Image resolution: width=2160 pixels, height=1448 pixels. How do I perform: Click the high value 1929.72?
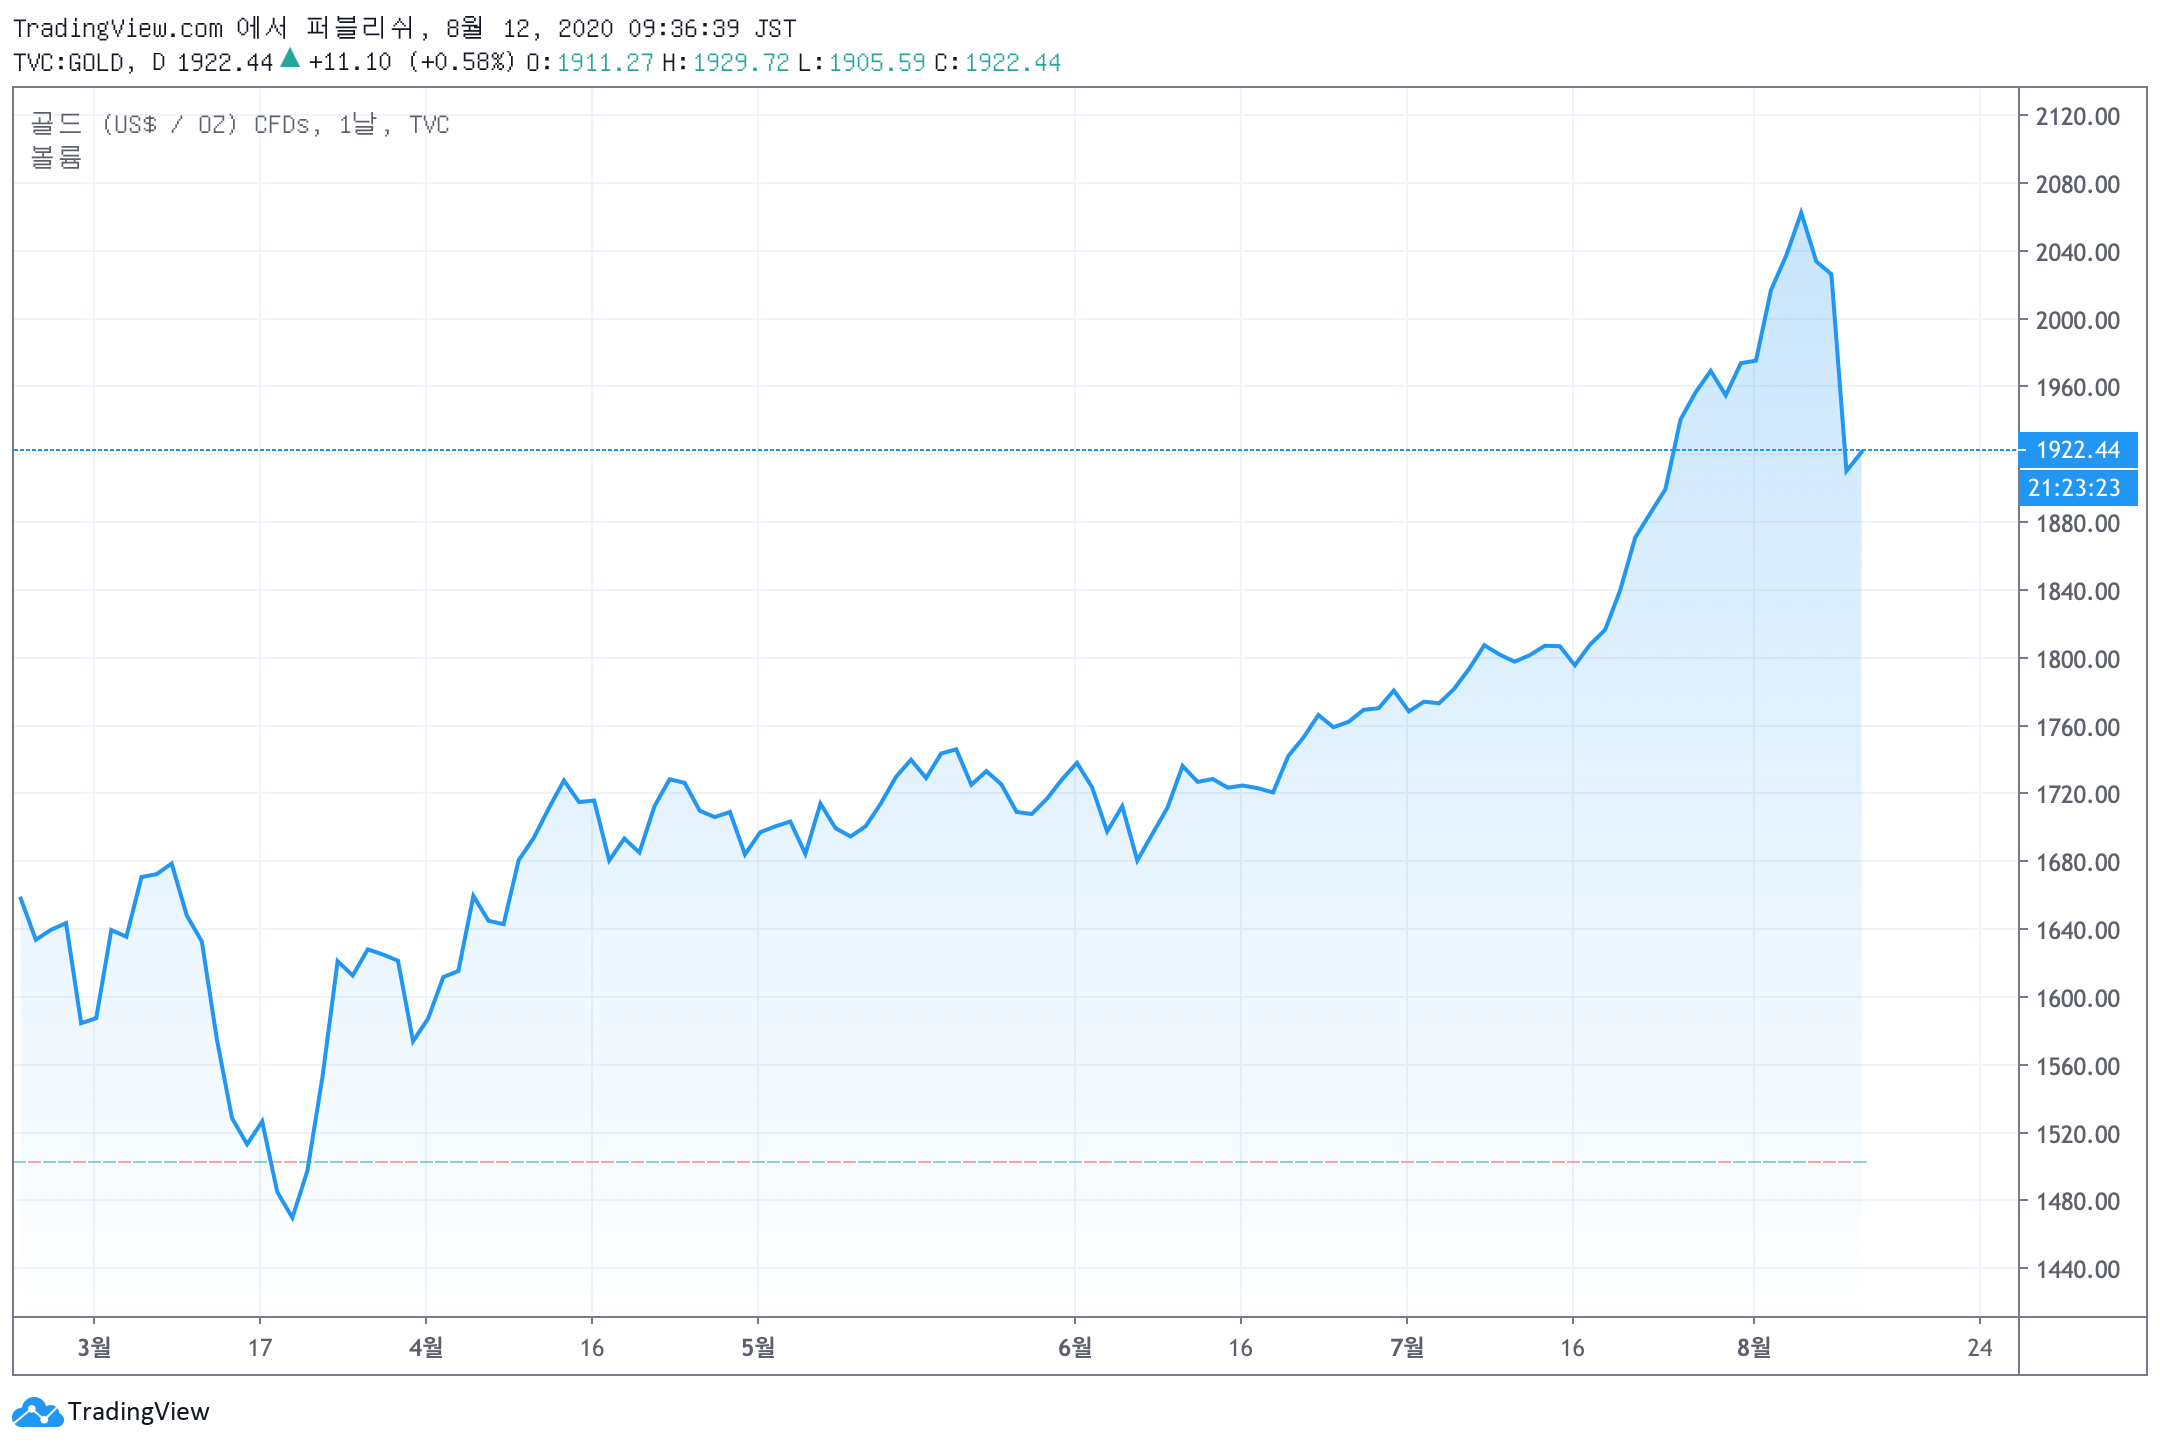(x=740, y=62)
